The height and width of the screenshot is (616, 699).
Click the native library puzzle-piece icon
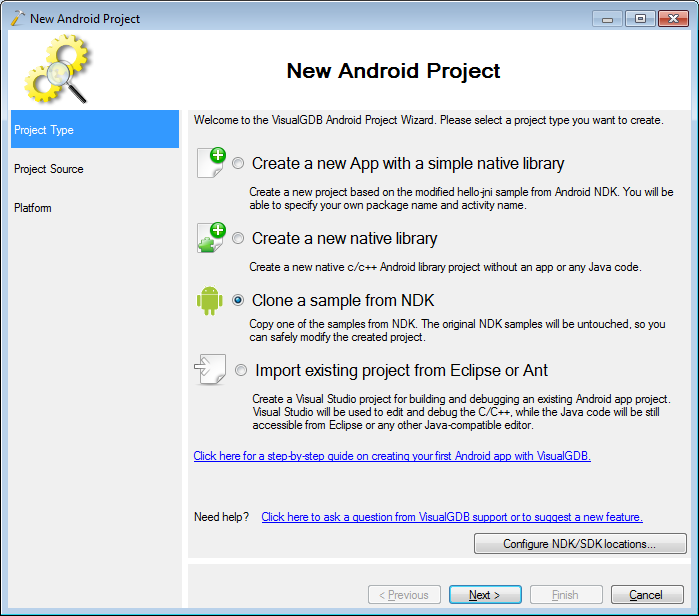point(211,238)
